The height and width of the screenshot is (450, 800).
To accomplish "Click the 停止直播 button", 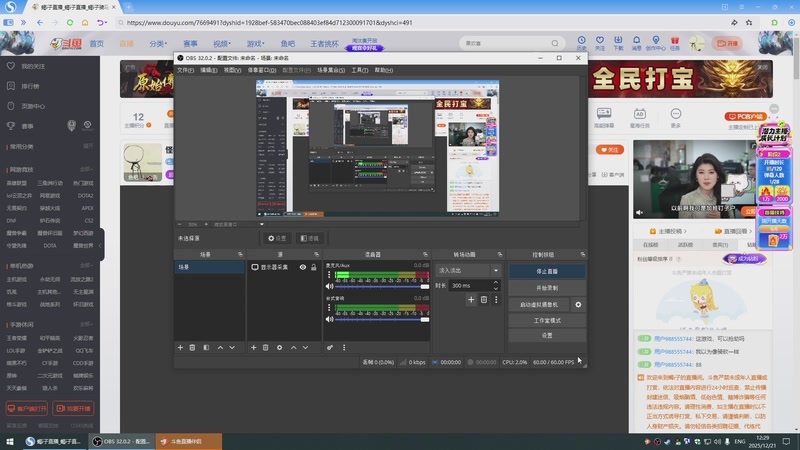I will (547, 271).
